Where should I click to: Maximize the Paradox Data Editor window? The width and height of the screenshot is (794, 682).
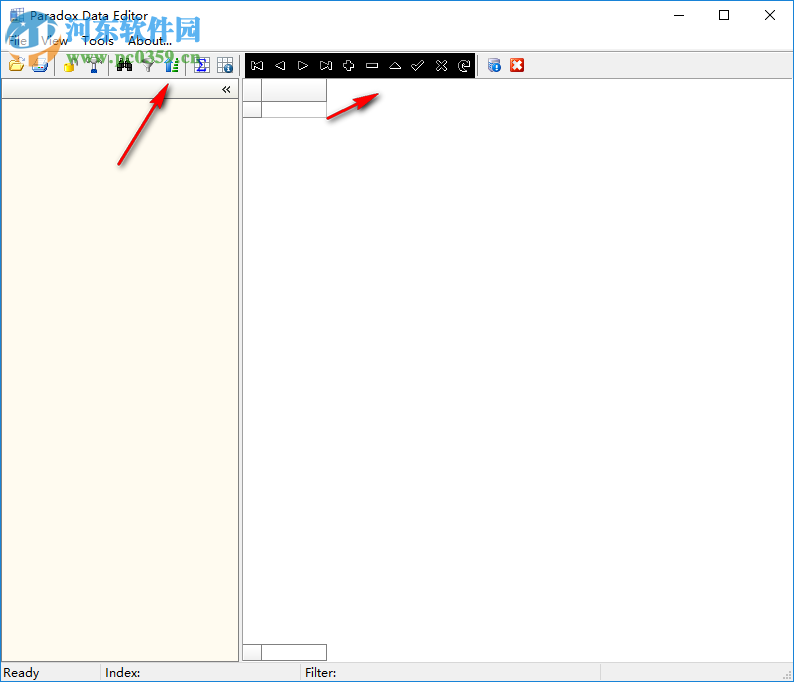724,16
